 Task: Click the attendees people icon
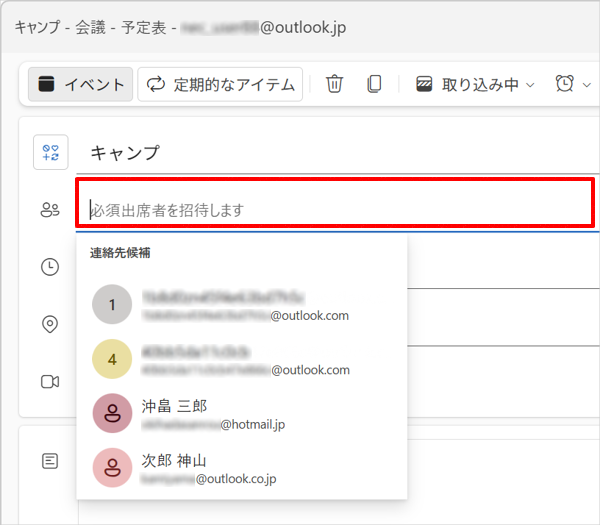(50, 210)
